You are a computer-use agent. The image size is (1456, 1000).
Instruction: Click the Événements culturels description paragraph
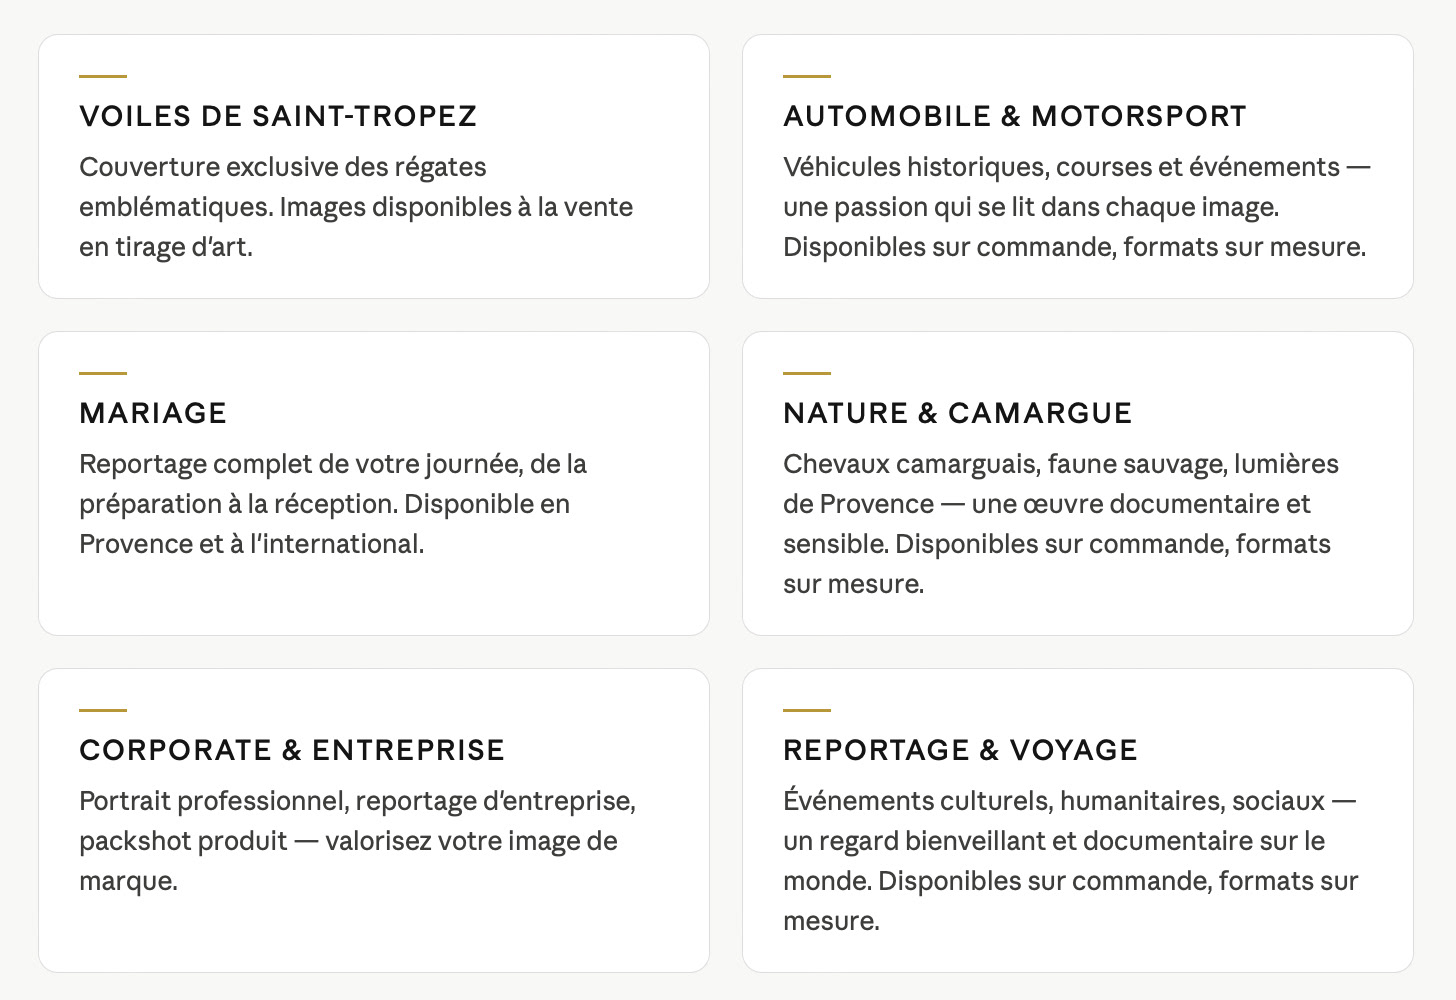(x=1070, y=861)
